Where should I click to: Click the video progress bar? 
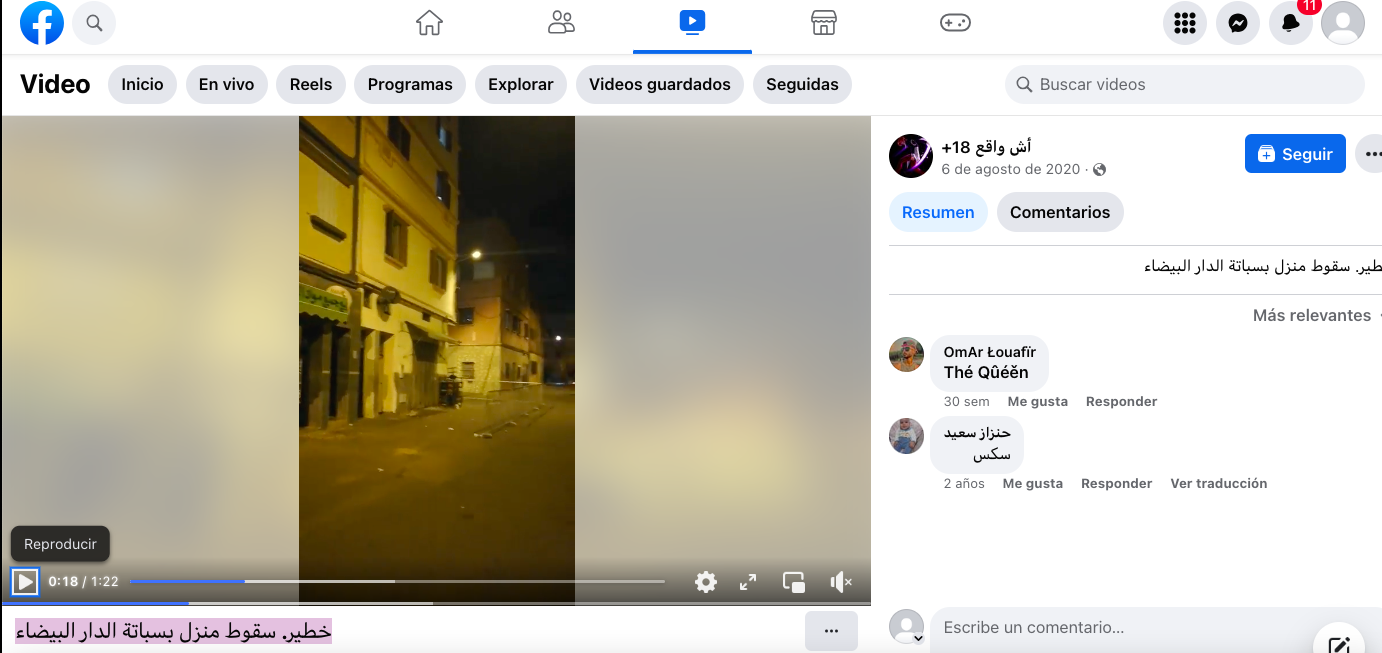pyautogui.click(x=397, y=581)
